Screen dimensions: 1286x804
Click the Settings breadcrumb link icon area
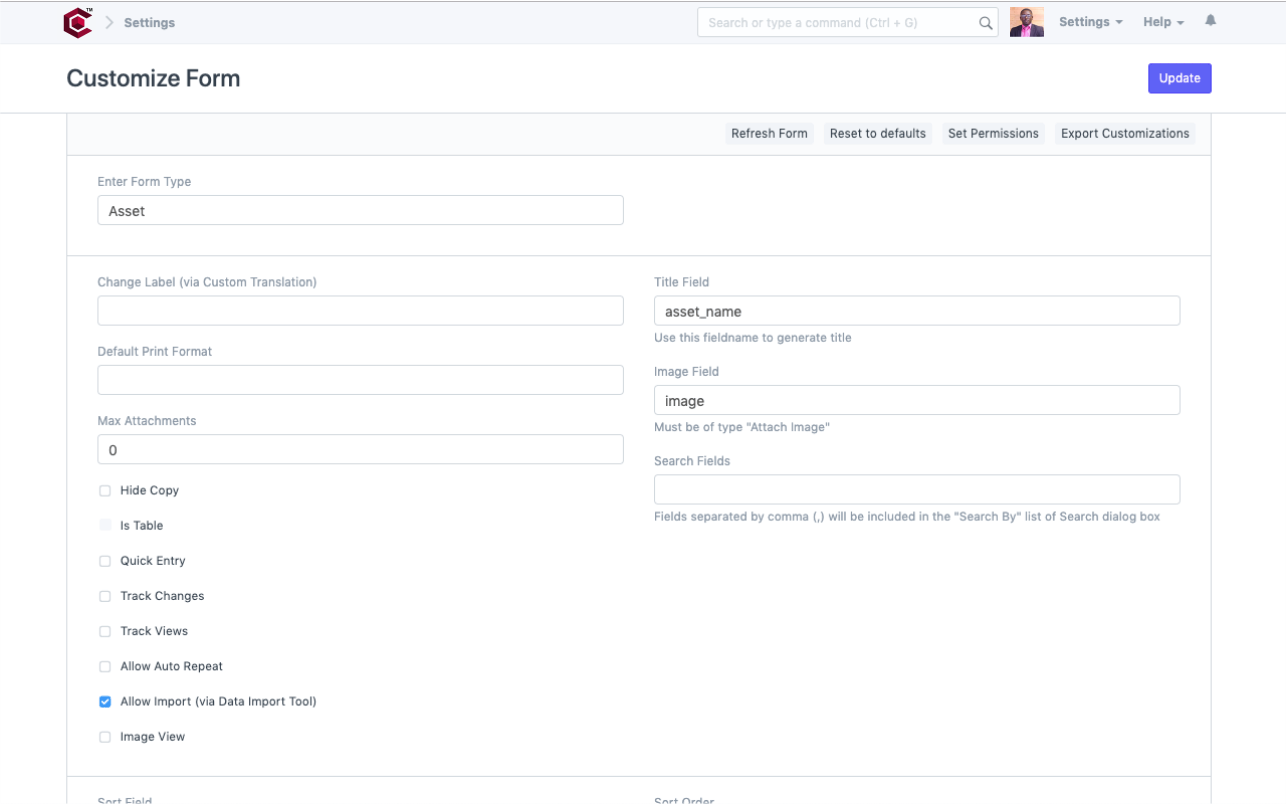tap(148, 22)
